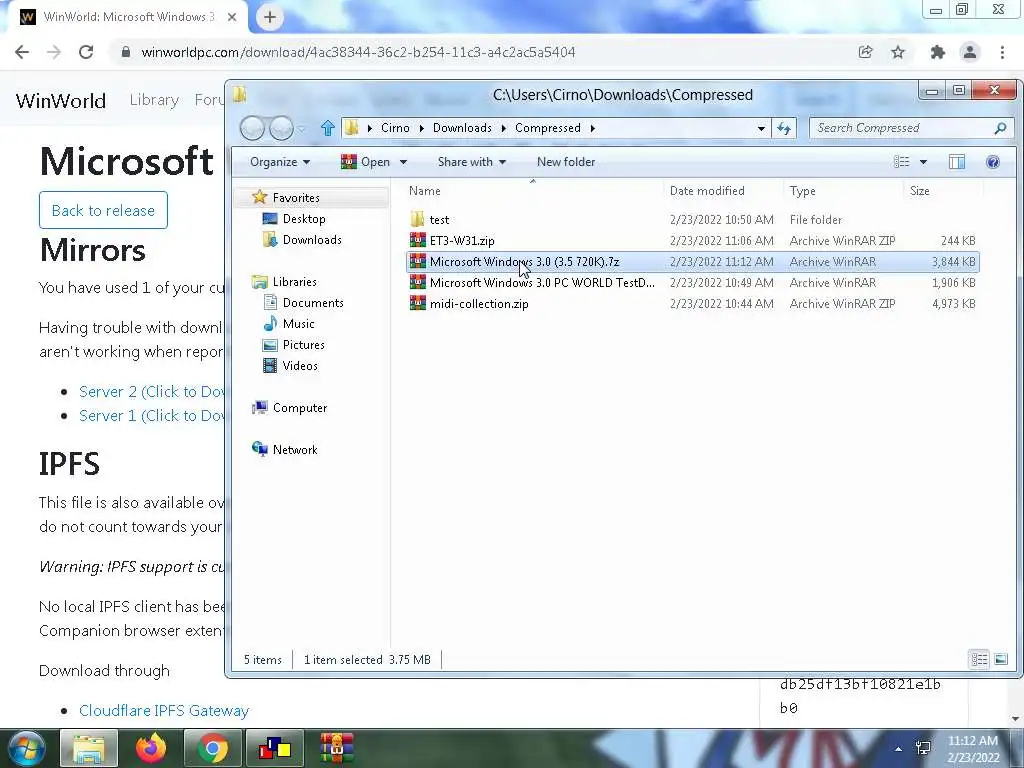Select Network in navigation pane
Image resolution: width=1024 pixels, height=768 pixels.
(295, 449)
